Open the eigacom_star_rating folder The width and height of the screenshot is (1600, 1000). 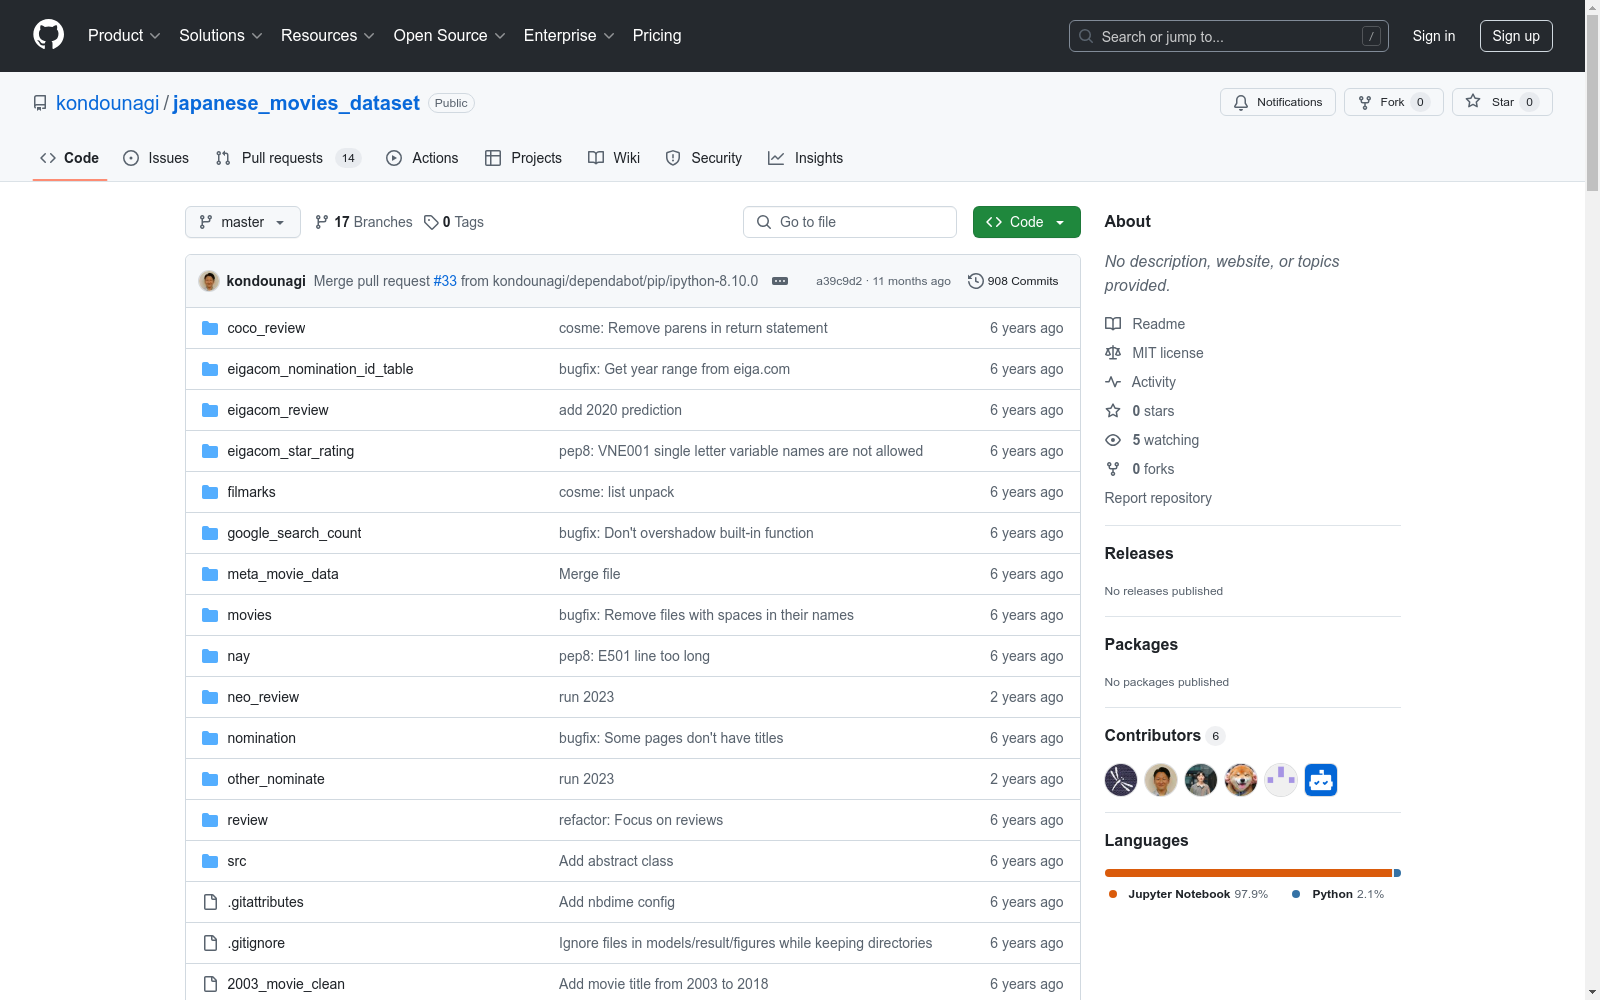click(290, 451)
